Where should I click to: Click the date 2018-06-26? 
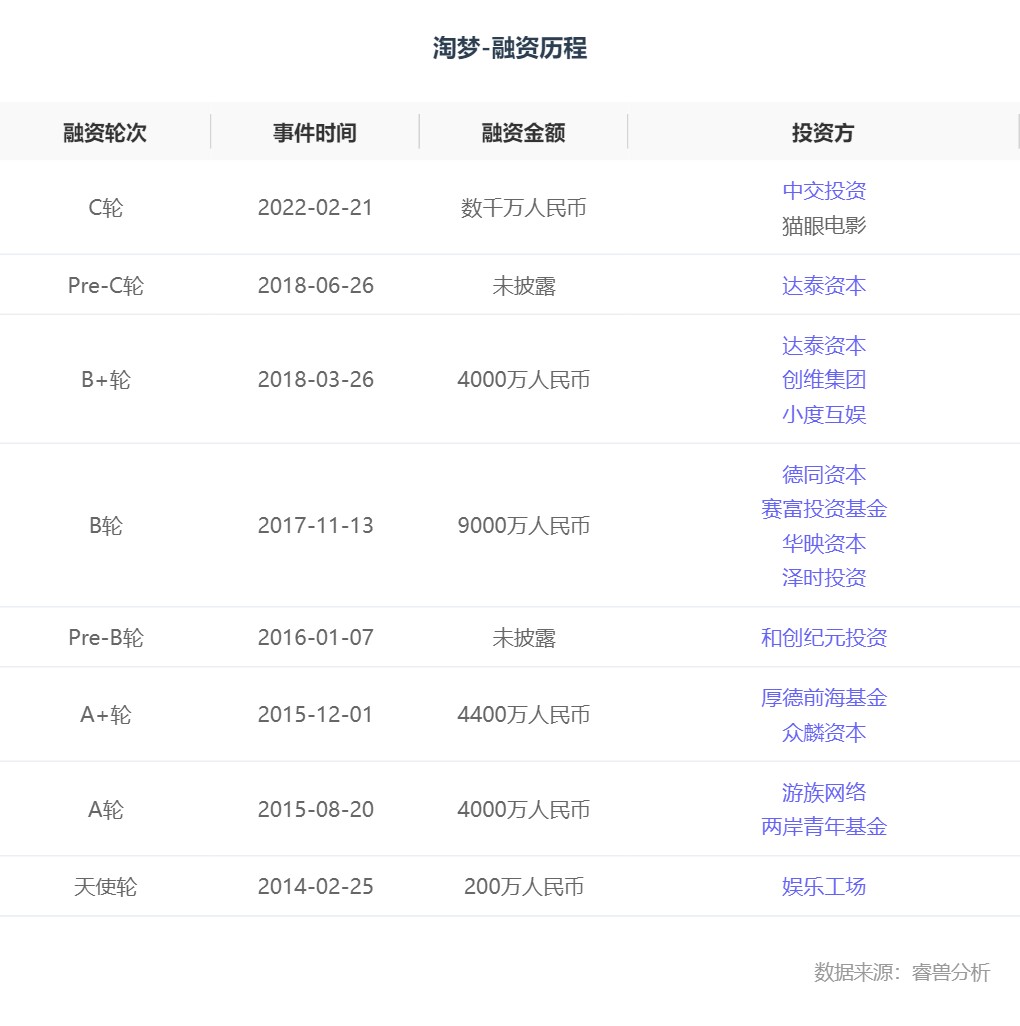click(x=315, y=285)
